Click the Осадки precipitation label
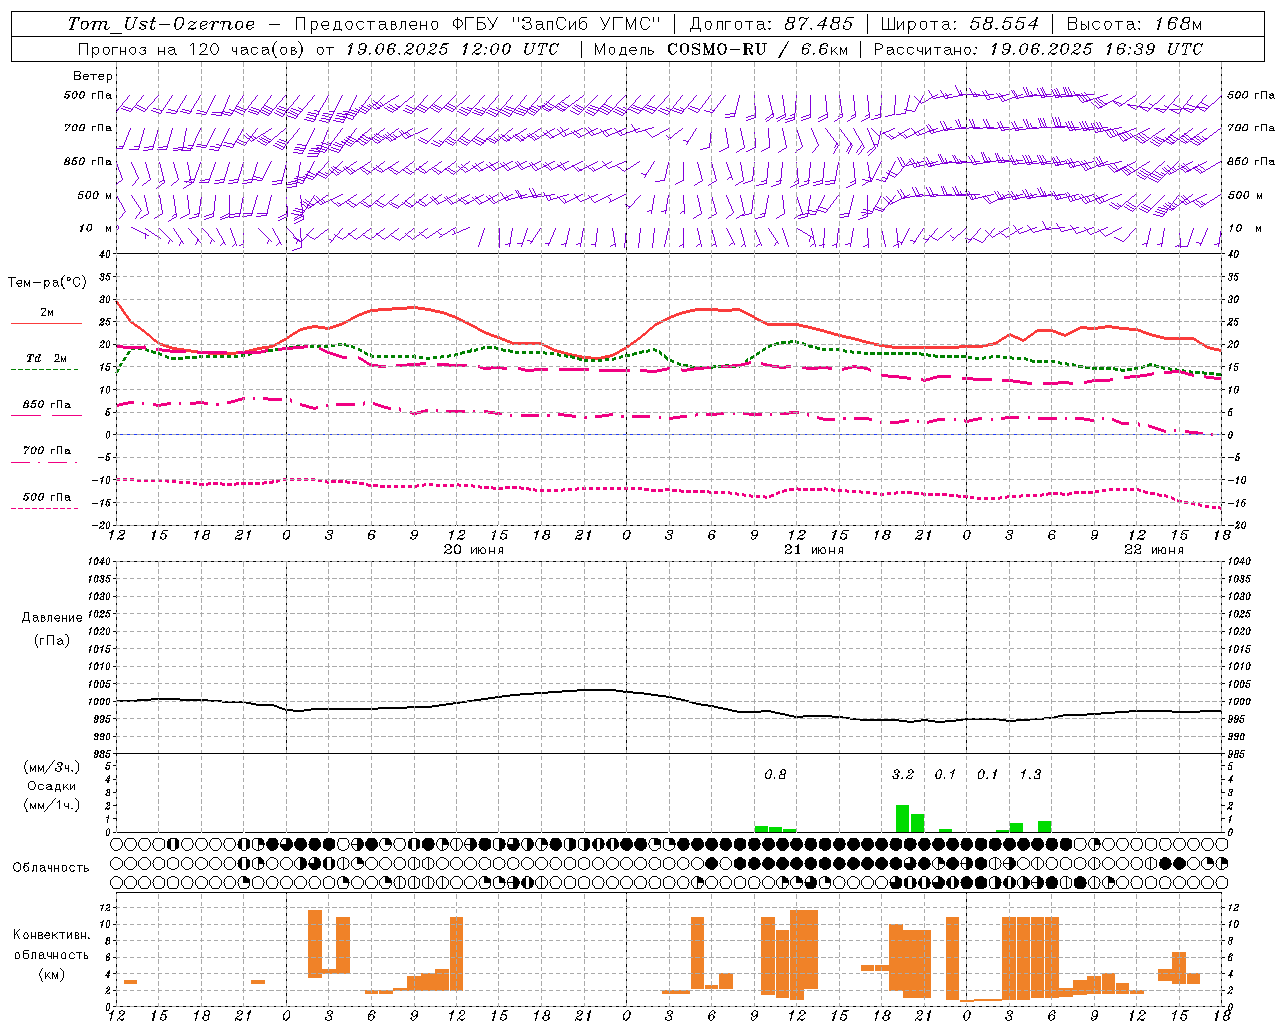The image size is (1280, 1024). coord(52,786)
